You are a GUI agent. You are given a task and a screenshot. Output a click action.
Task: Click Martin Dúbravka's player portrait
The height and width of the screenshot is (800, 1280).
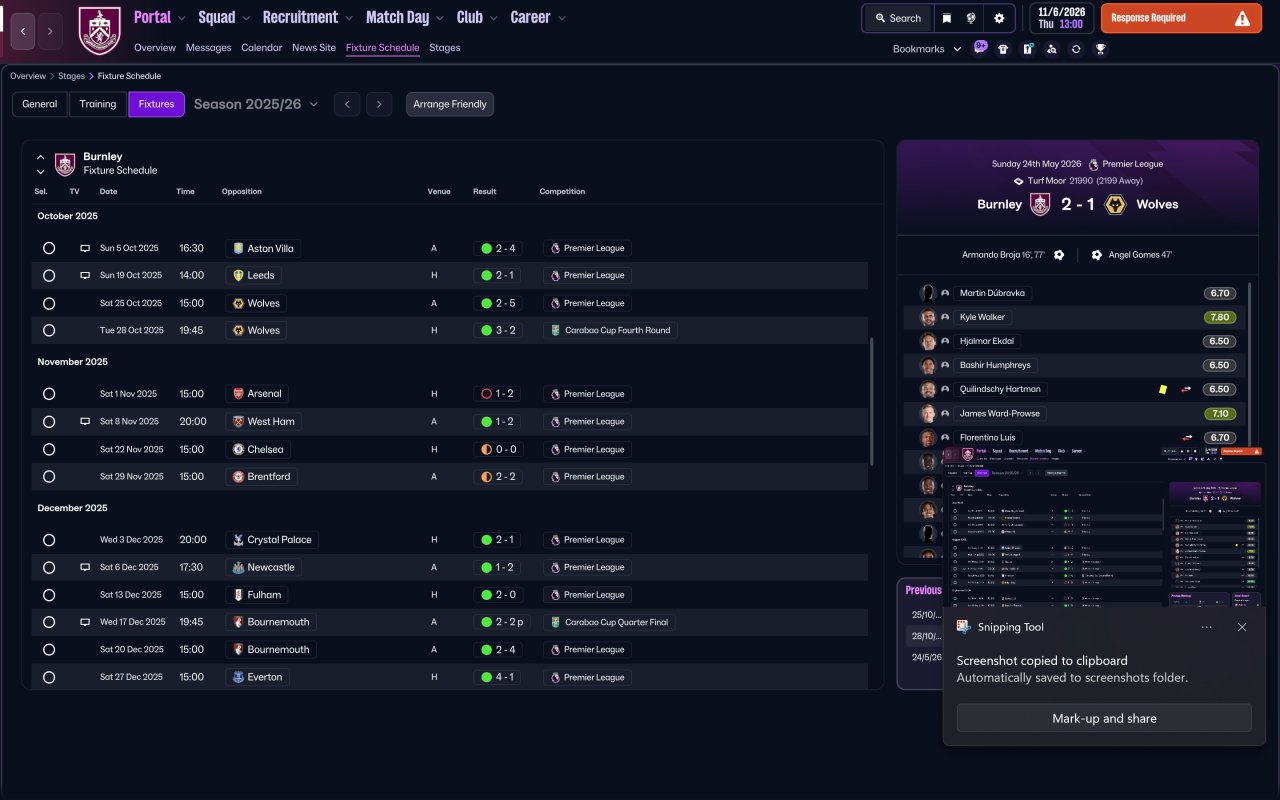(x=928, y=293)
